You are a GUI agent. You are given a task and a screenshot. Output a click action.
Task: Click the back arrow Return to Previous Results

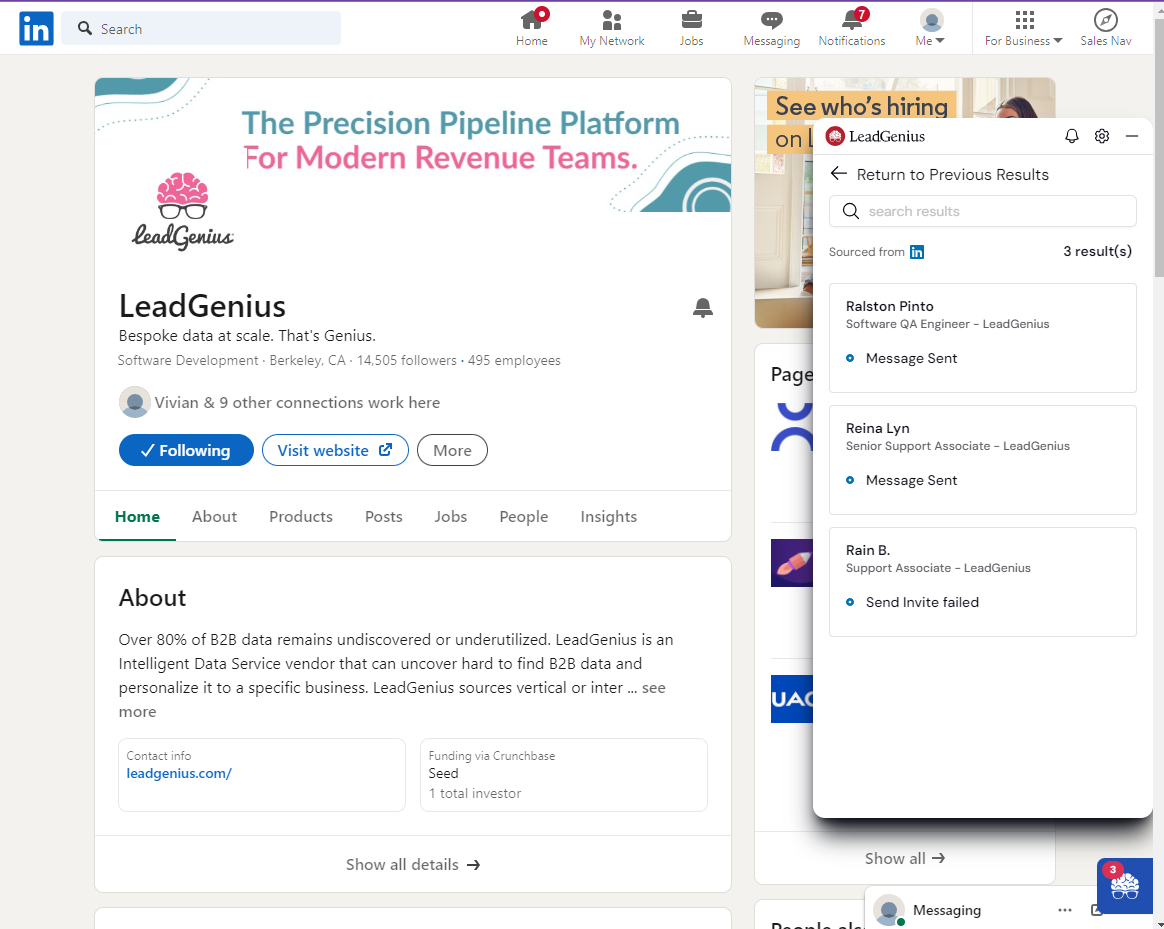point(839,174)
